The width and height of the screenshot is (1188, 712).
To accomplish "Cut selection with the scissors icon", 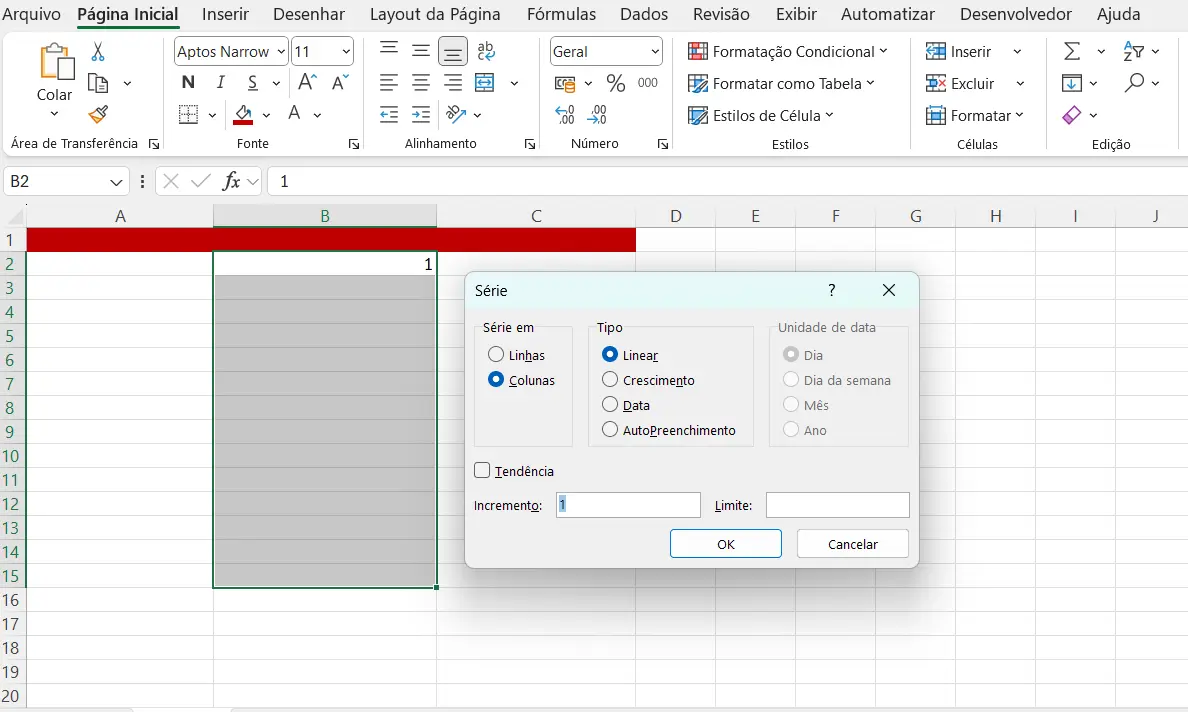I will [98, 52].
